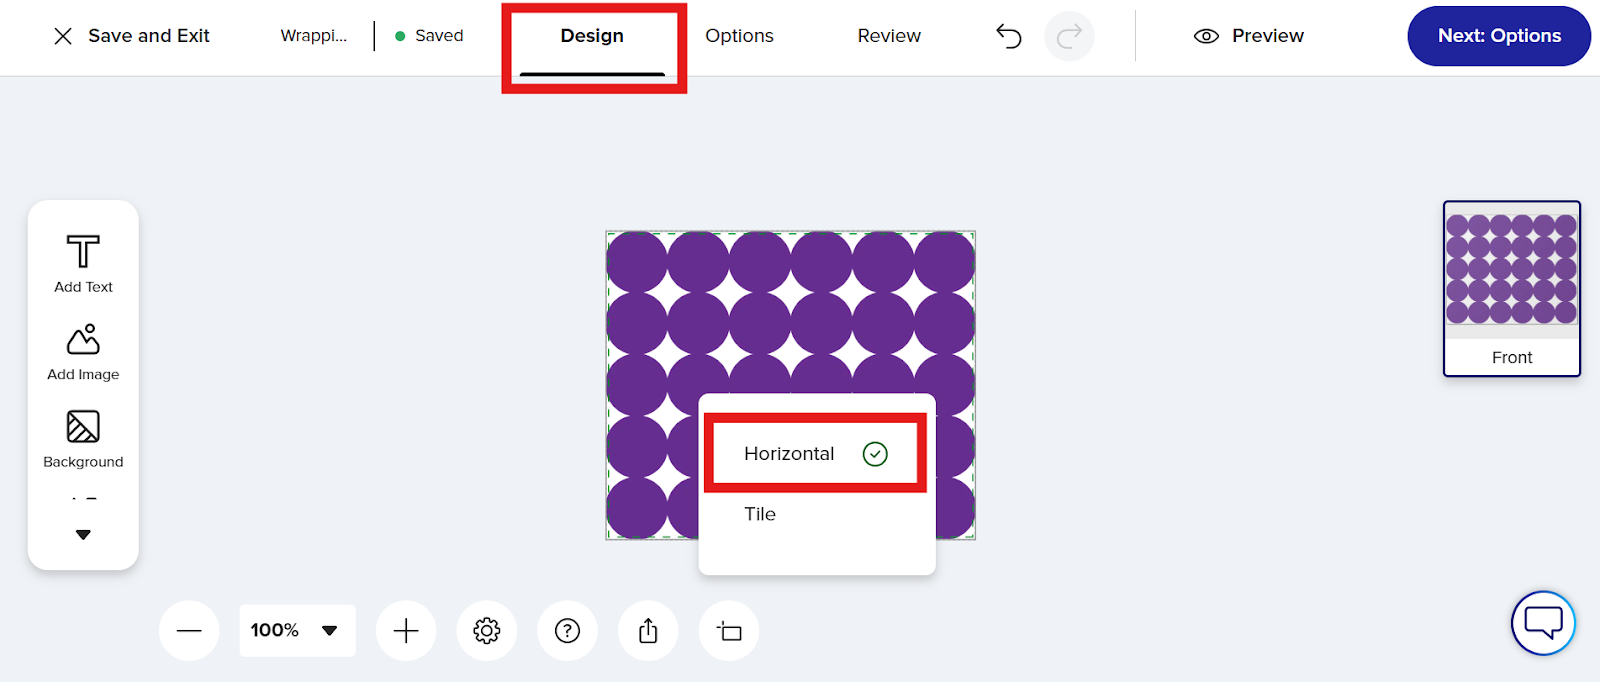The width and height of the screenshot is (1600, 682).
Task: Click the redo arrow icon
Action: (1069, 37)
